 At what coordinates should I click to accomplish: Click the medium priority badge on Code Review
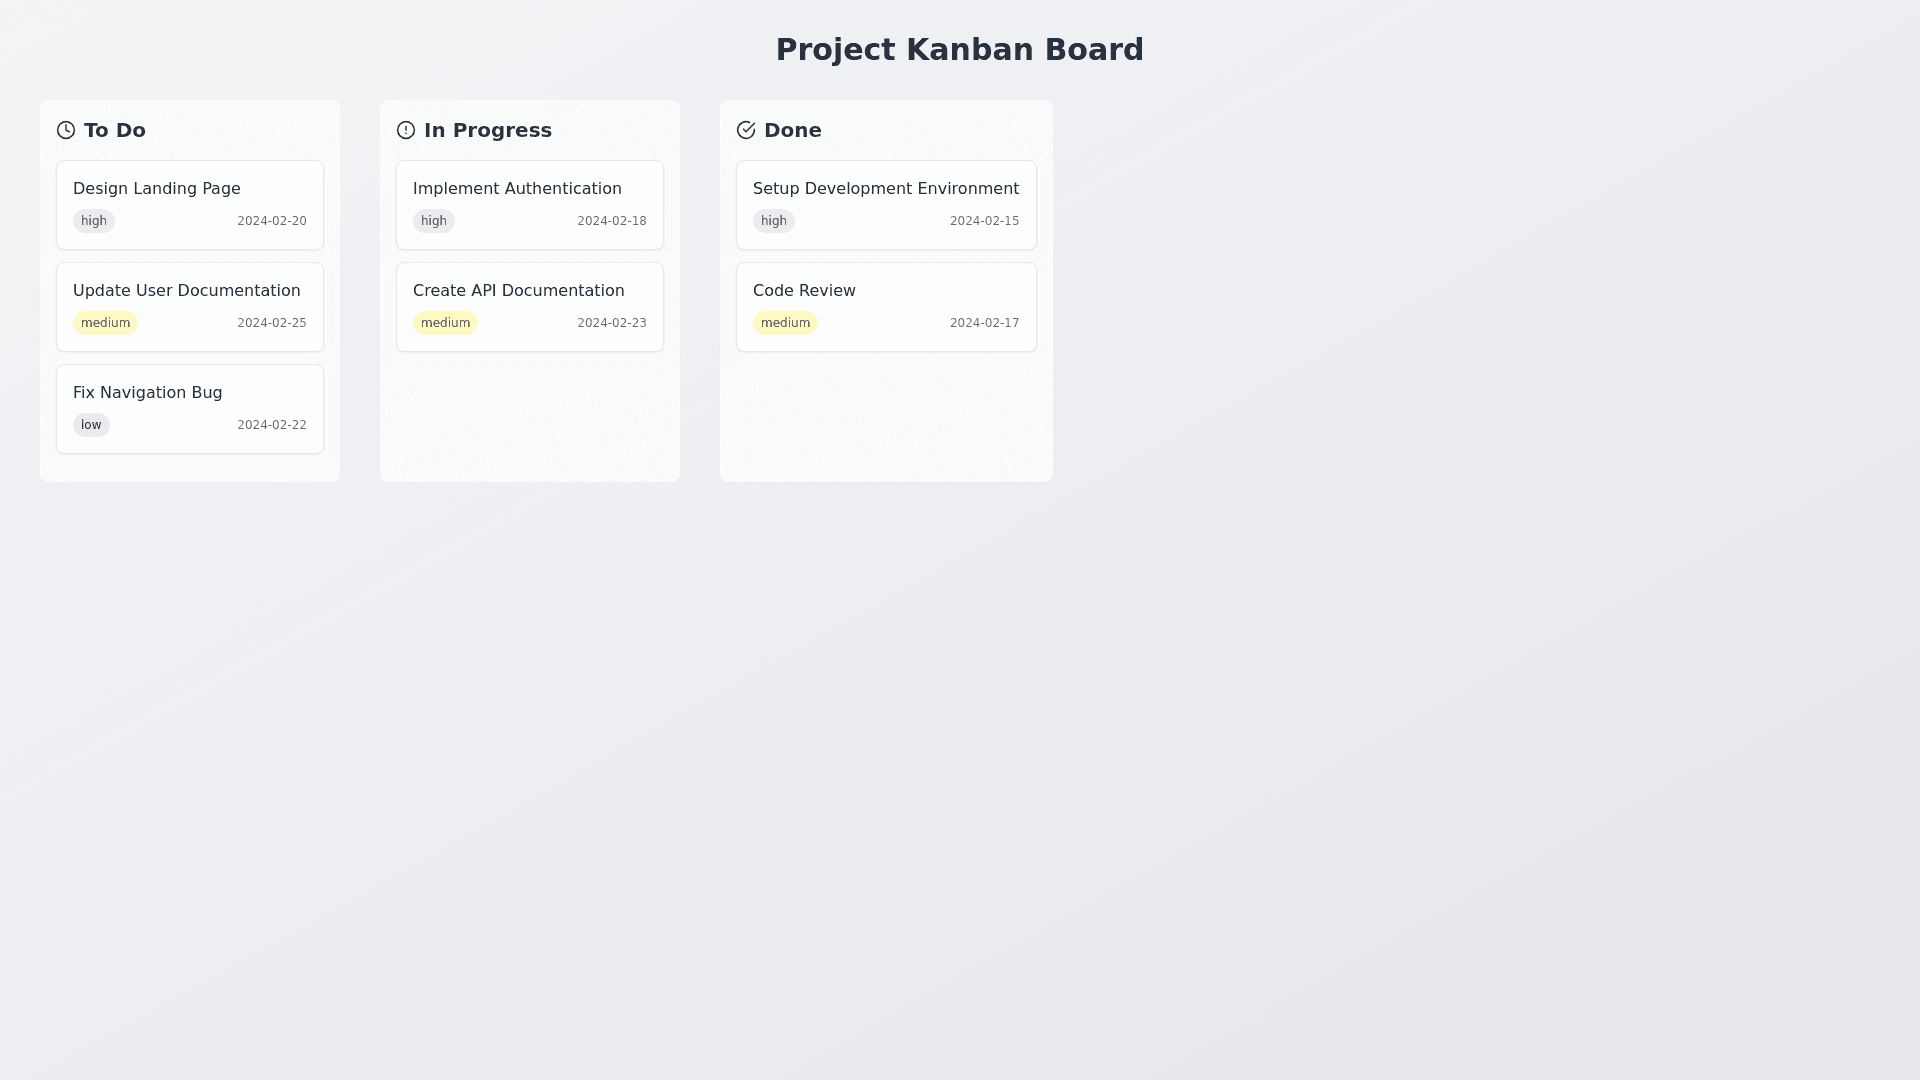pos(785,323)
